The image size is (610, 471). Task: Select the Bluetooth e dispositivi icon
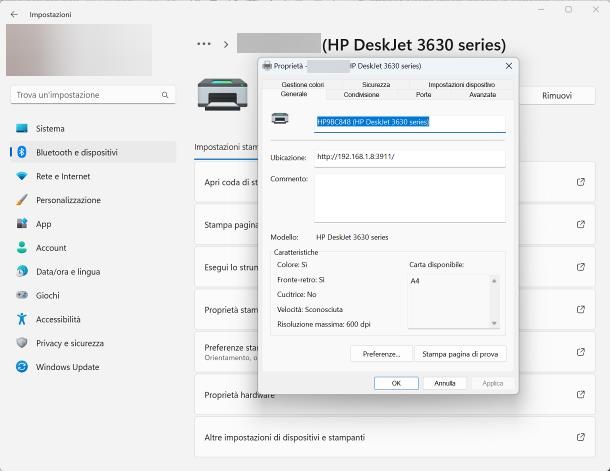22,152
